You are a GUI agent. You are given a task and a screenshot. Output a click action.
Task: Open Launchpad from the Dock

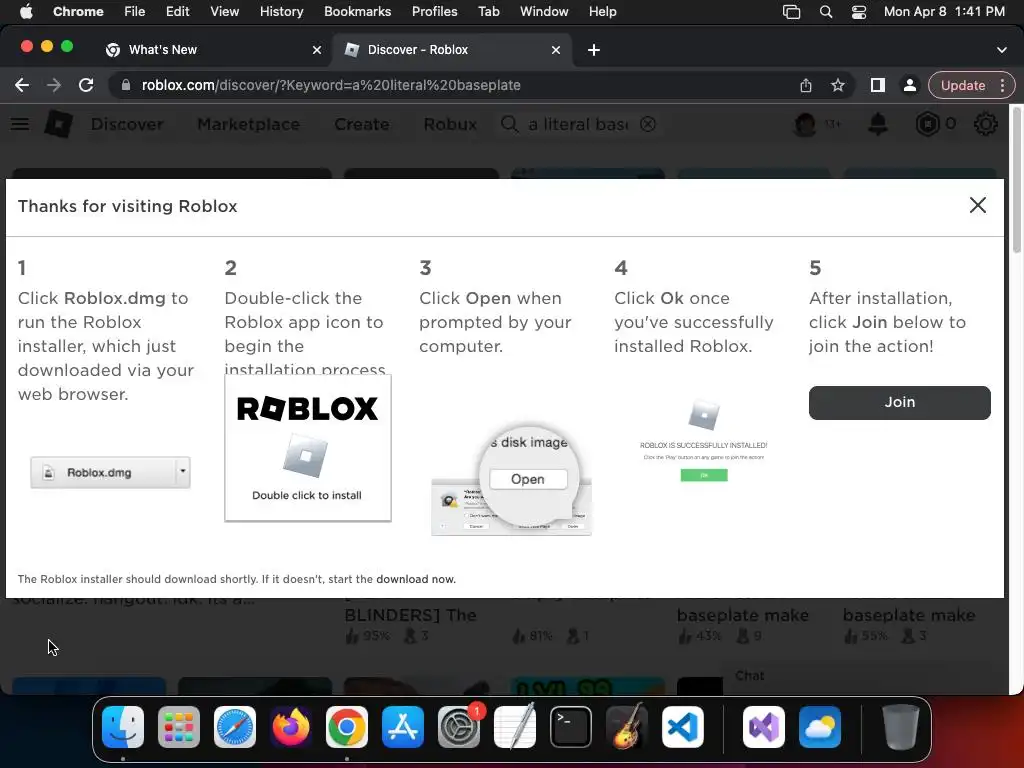[x=178, y=727]
